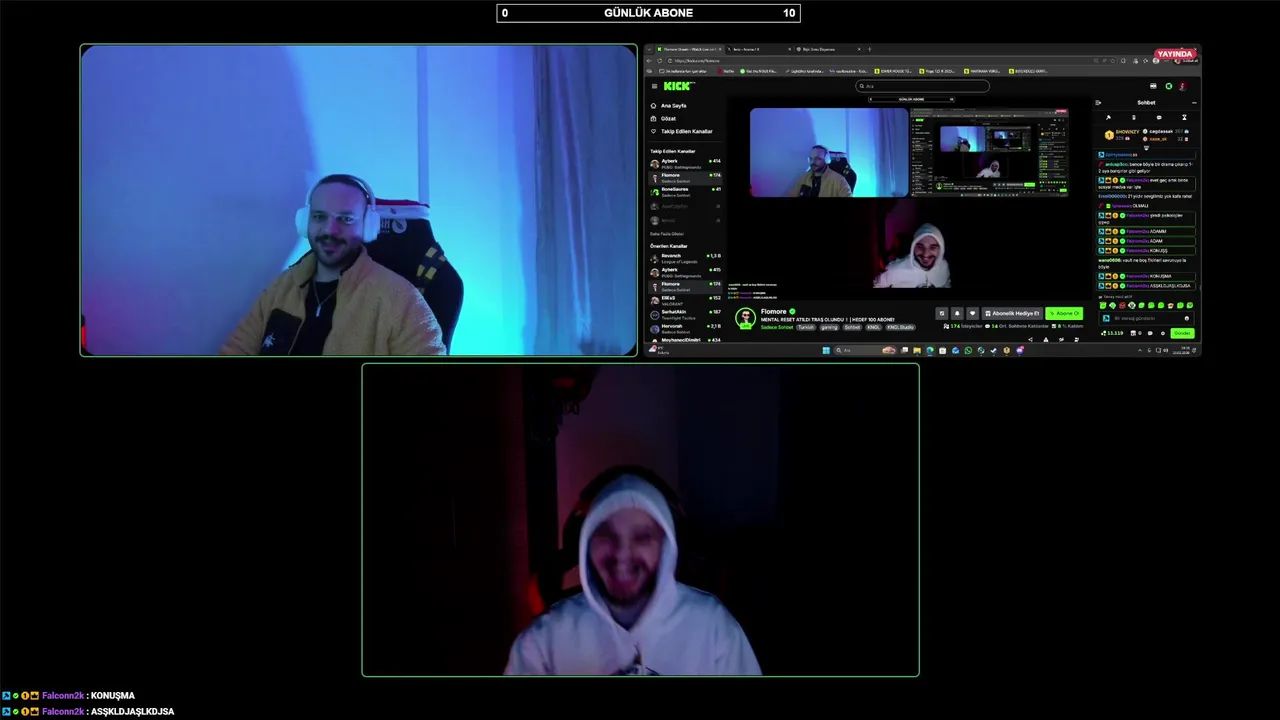This screenshot has height=720, width=1280.
Task: Click the square icon left of the bell
Action: click(942, 313)
